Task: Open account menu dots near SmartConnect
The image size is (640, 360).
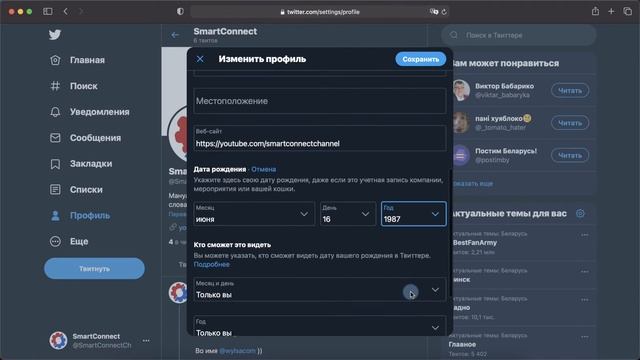Action: click(146, 340)
